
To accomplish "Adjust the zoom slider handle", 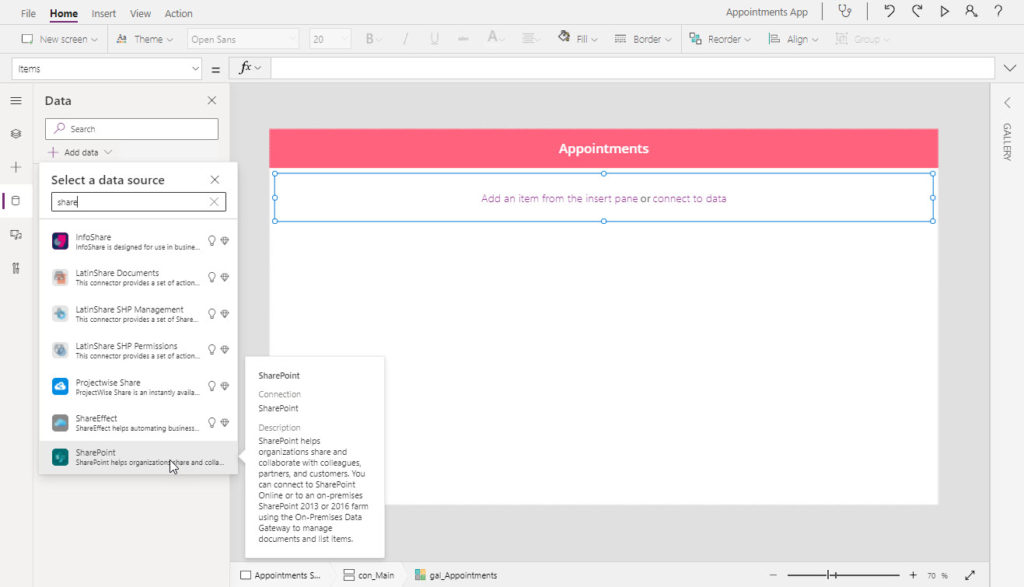I will (x=828, y=575).
